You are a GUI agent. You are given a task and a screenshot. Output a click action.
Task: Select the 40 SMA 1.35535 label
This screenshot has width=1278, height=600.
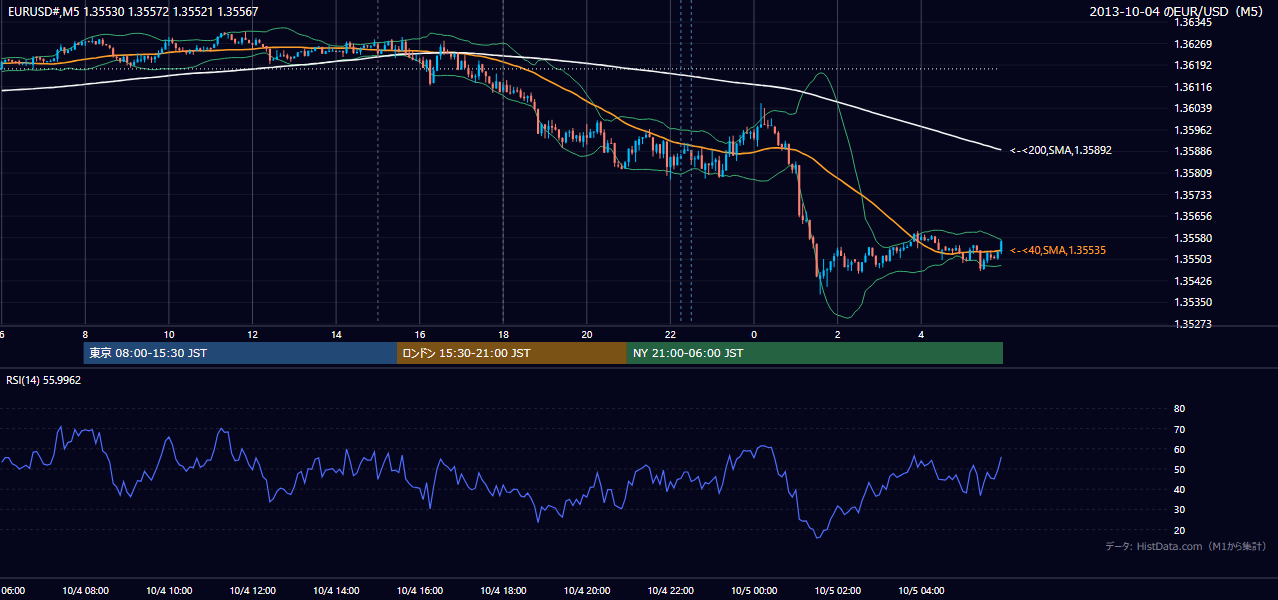[1058, 250]
